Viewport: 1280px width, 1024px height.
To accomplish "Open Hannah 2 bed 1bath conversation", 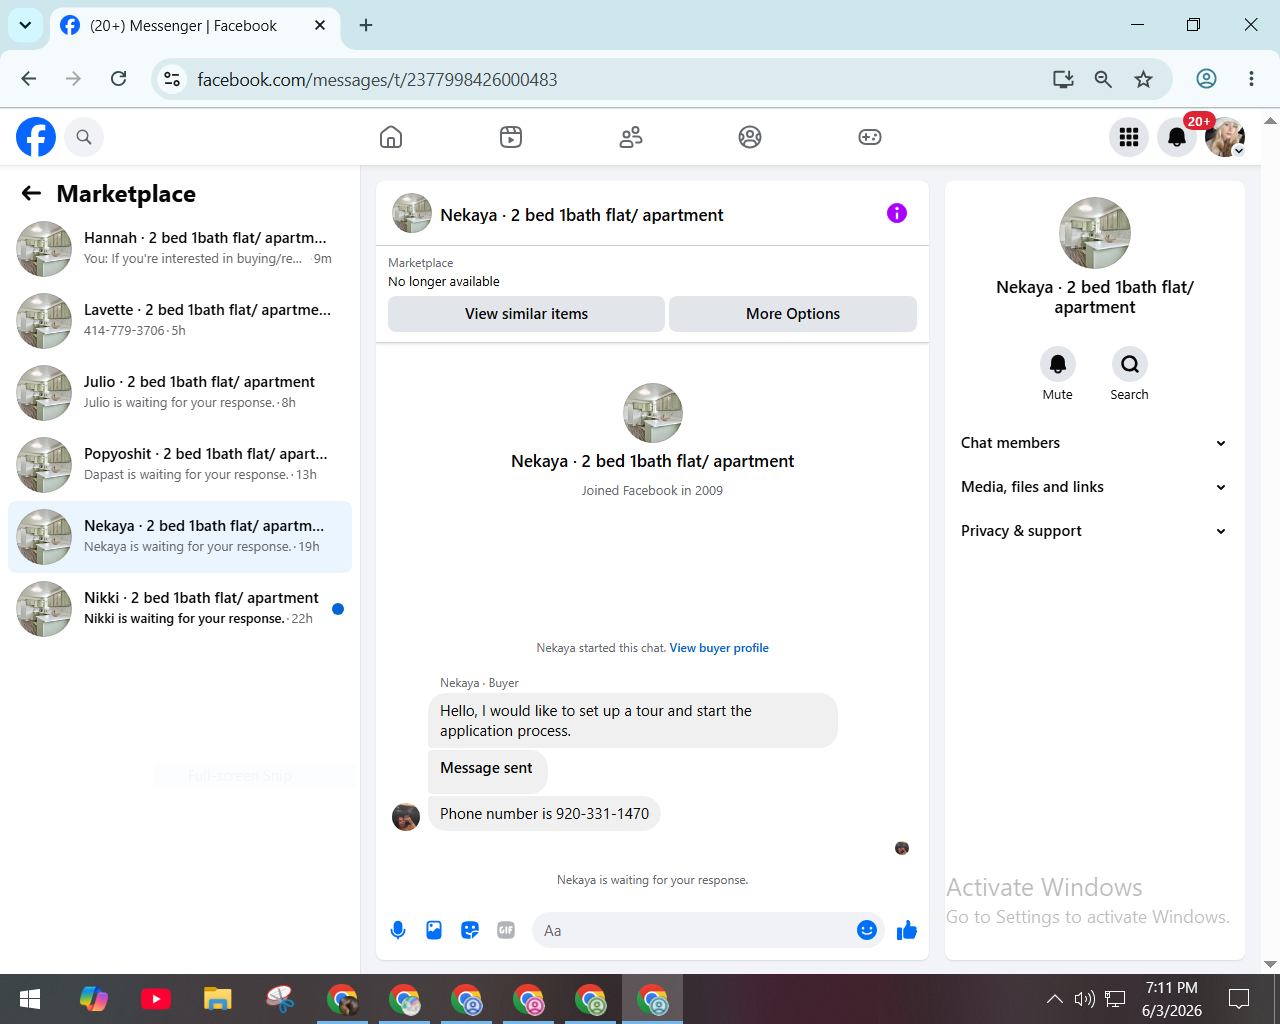I will pos(180,249).
